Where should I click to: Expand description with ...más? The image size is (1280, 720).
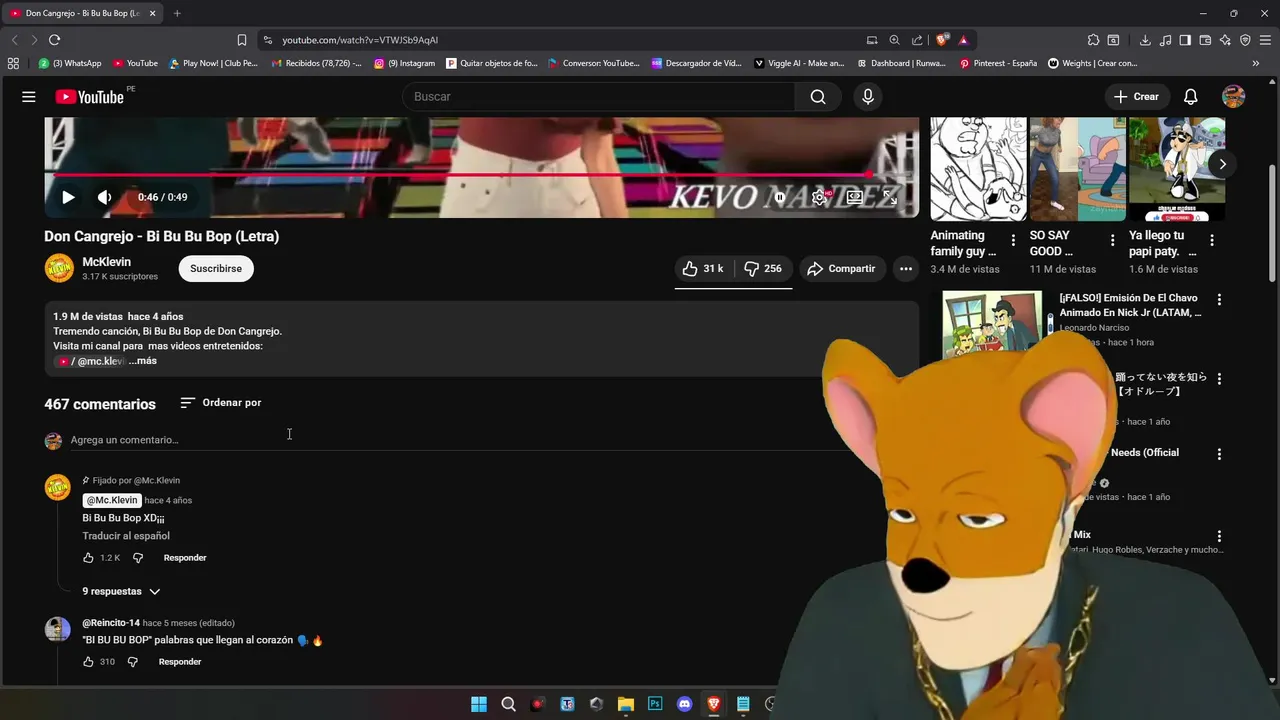[x=143, y=361]
